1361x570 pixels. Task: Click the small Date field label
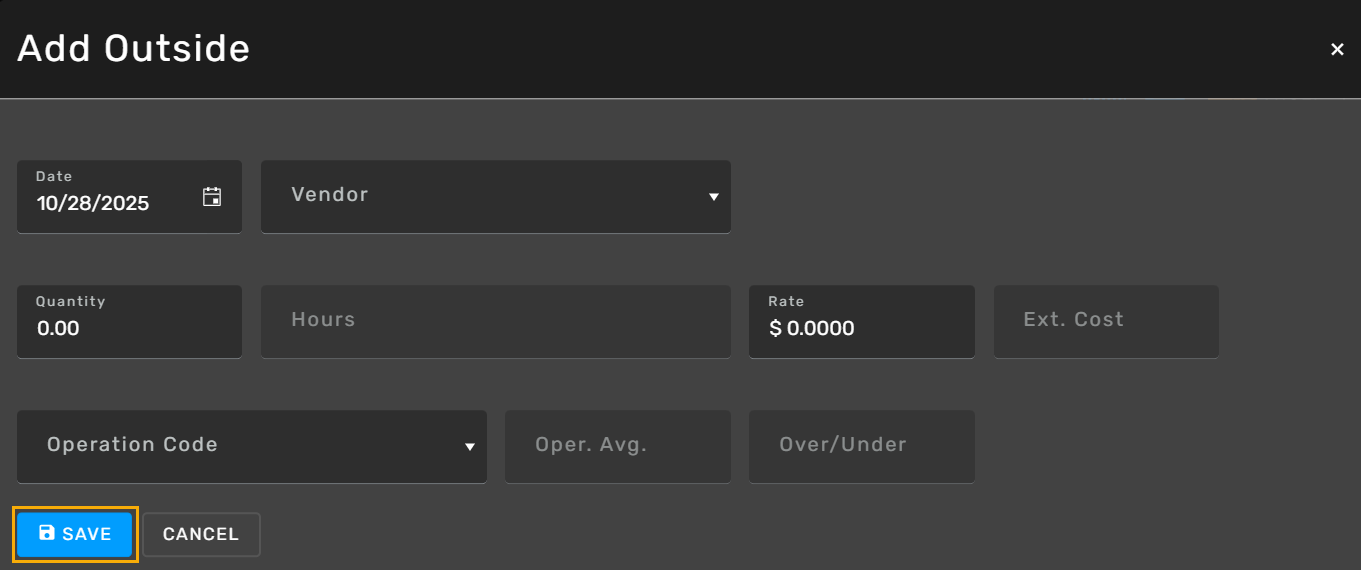[54, 177]
